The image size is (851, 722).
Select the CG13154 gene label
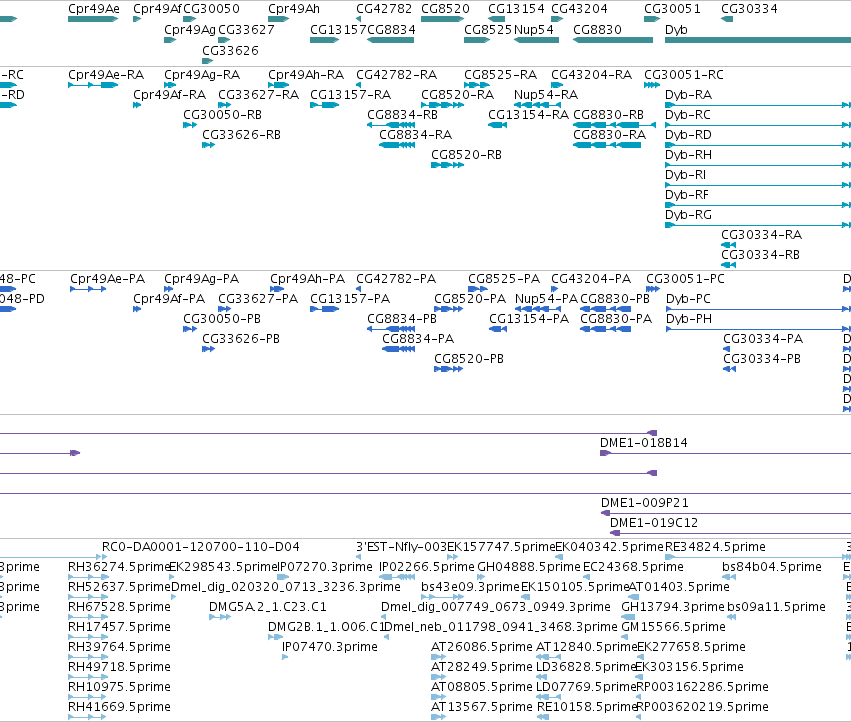pyautogui.click(x=516, y=9)
